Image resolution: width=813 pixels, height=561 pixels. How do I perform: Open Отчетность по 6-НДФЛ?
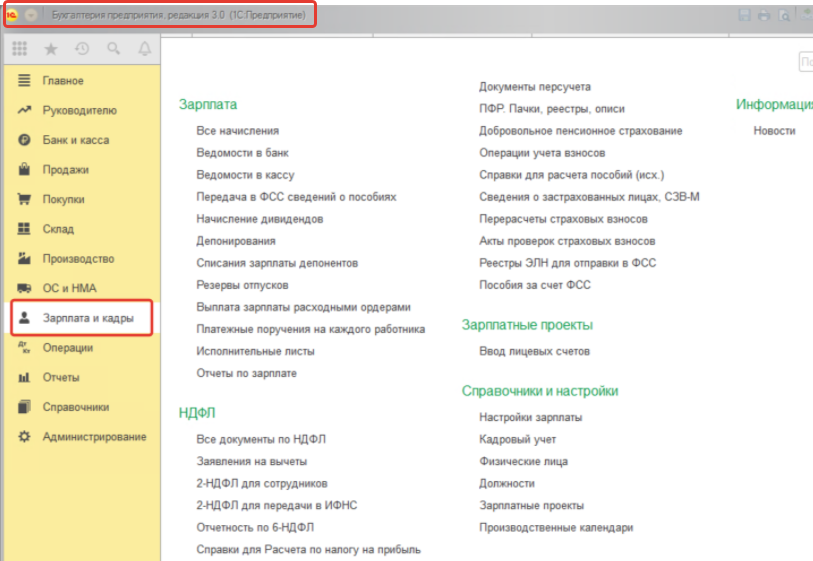point(255,528)
